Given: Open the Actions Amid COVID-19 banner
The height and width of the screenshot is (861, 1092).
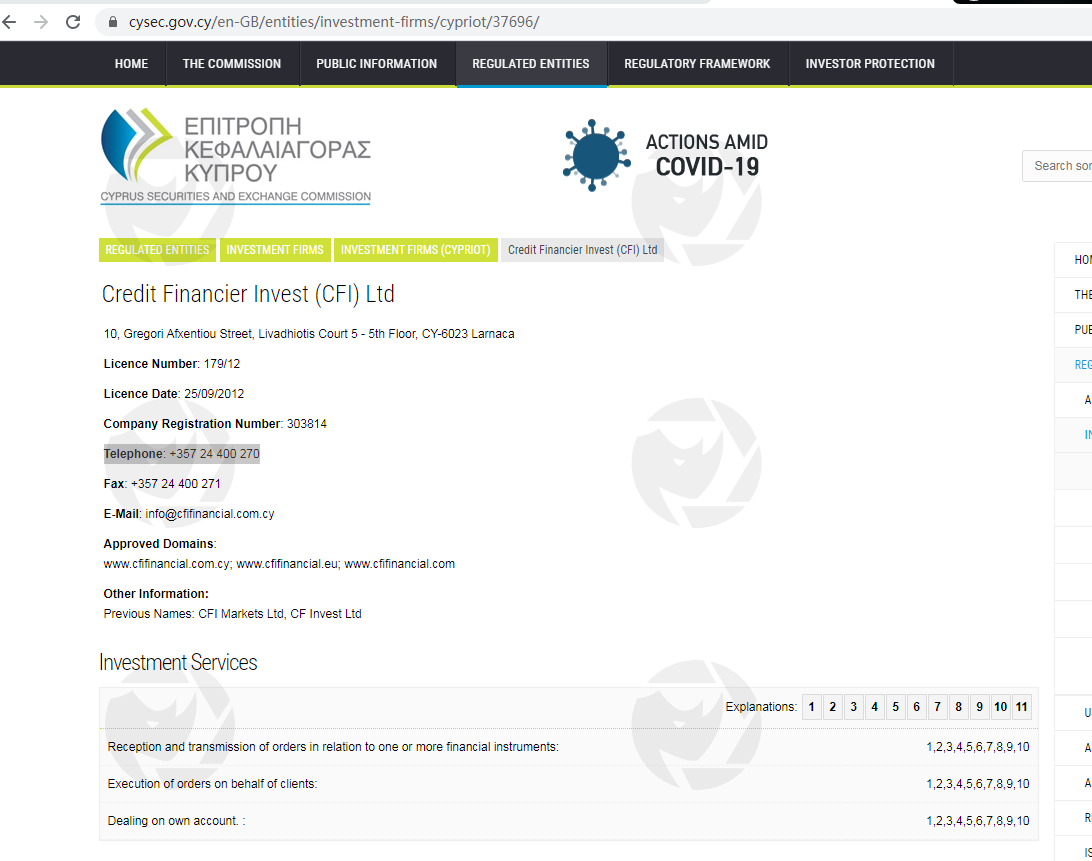Looking at the screenshot, I should click(666, 155).
